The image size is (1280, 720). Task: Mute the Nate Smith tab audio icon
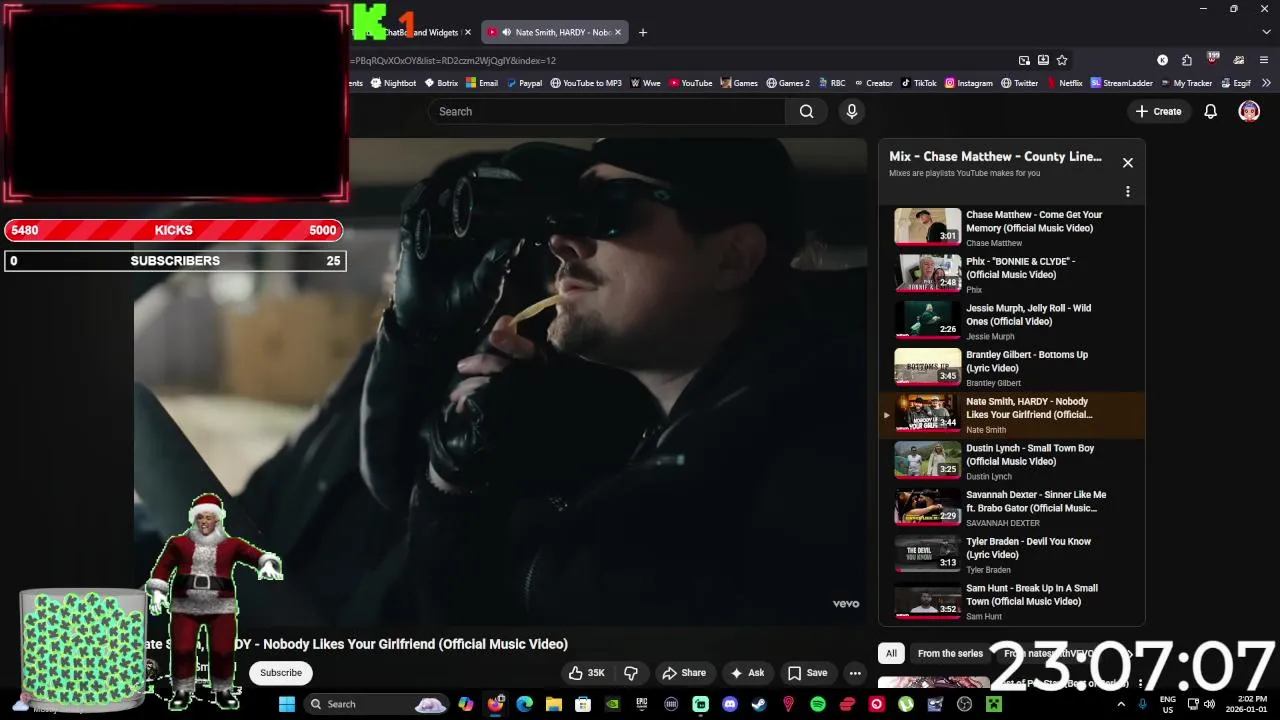tap(506, 32)
